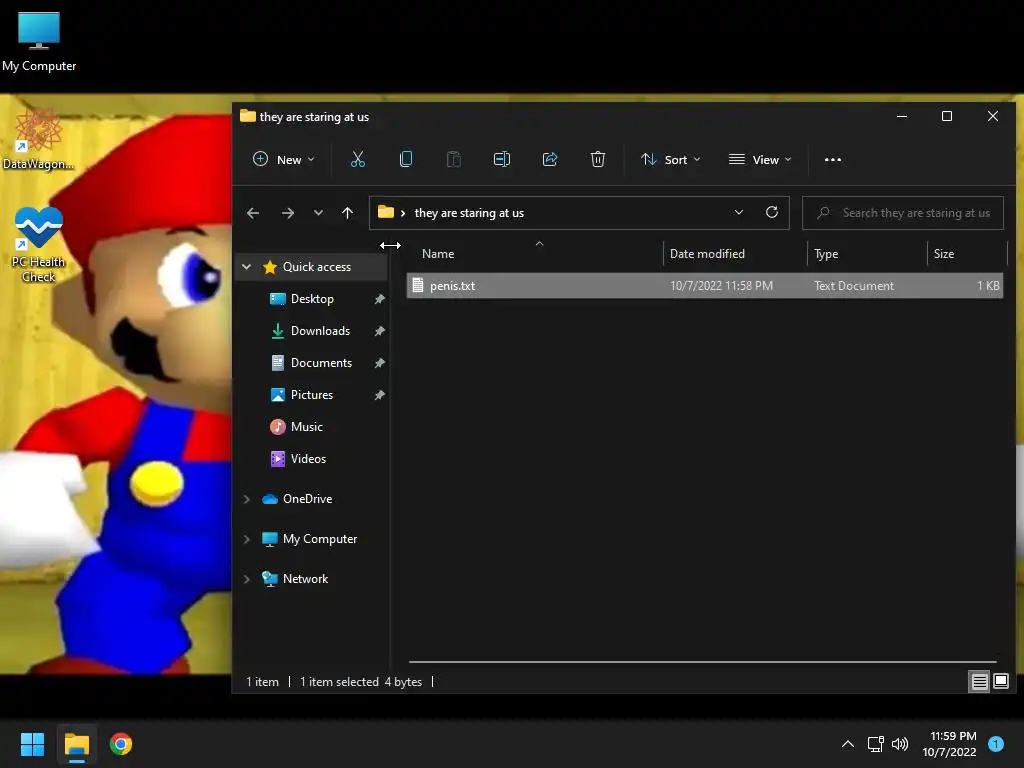Open the volume speaker tray icon
This screenshot has height=768, width=1024.
click(900, 744)
